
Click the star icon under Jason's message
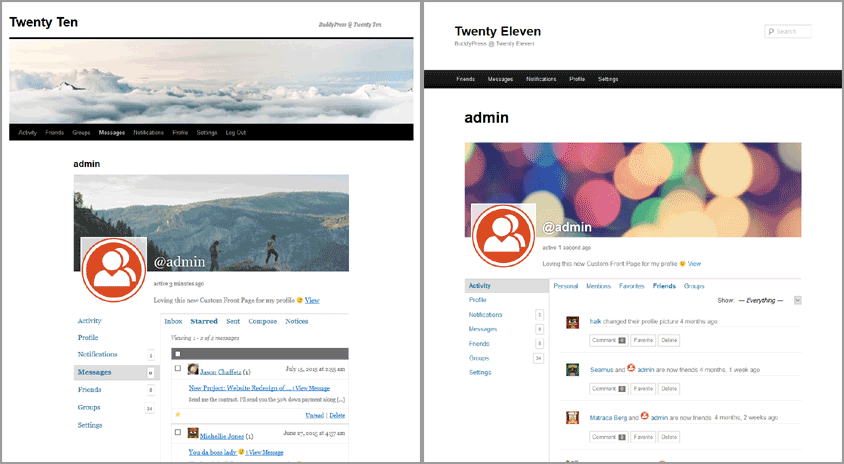[178, 414]
